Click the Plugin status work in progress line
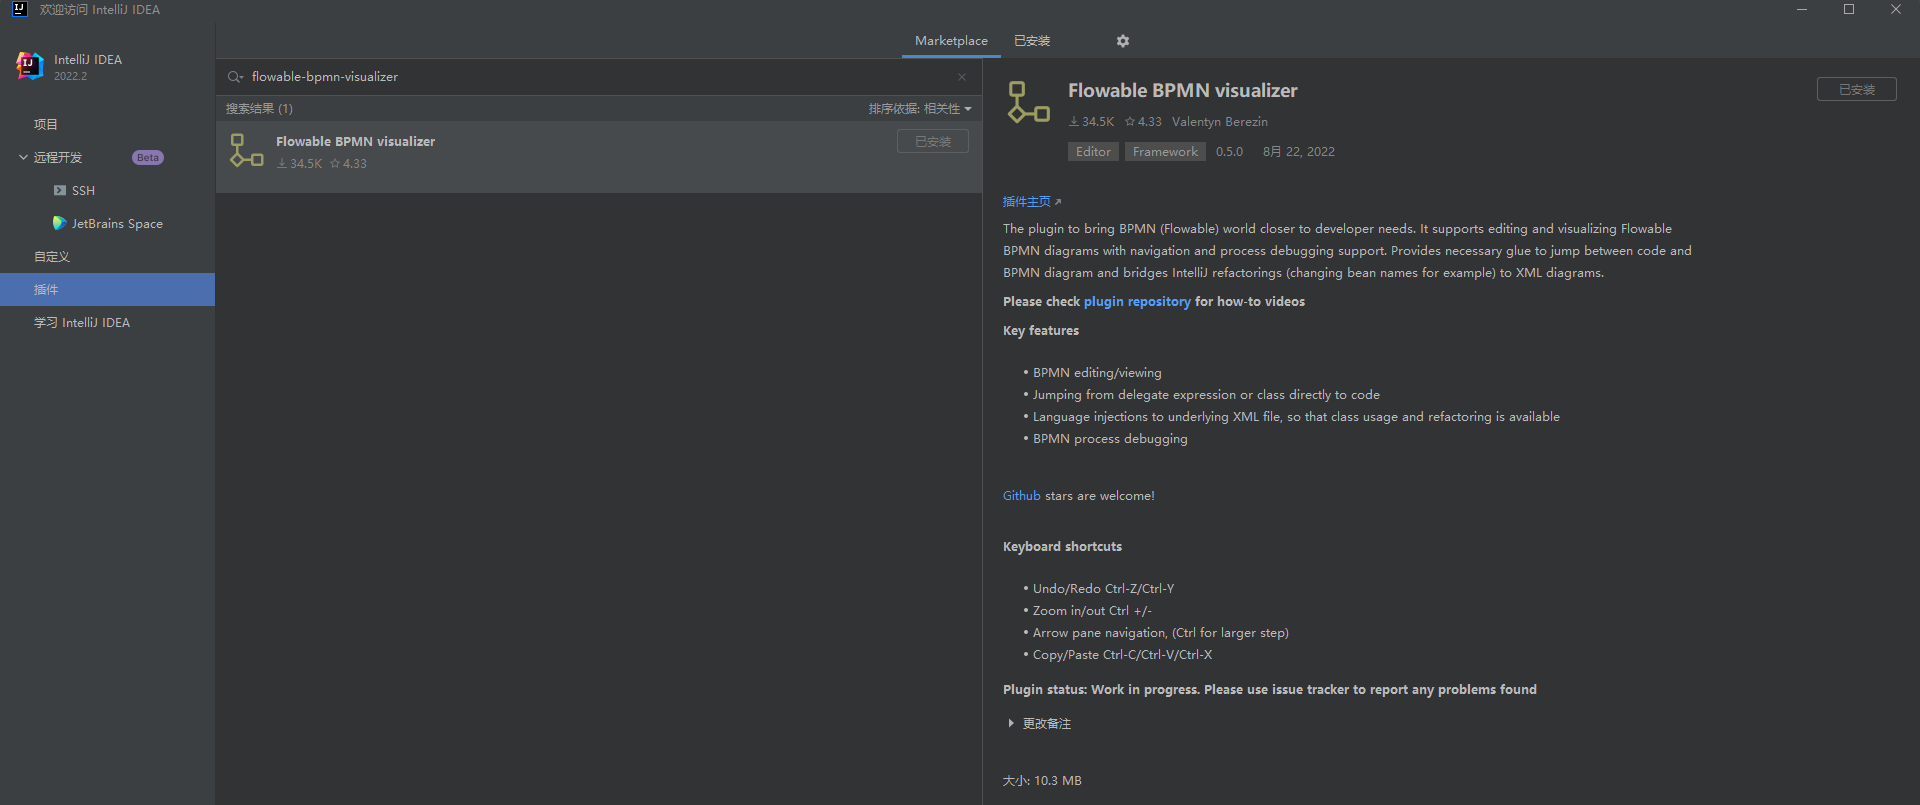Image resolution: width=1920 pixels, height=805 pixels. click(x=1270, y=689)
